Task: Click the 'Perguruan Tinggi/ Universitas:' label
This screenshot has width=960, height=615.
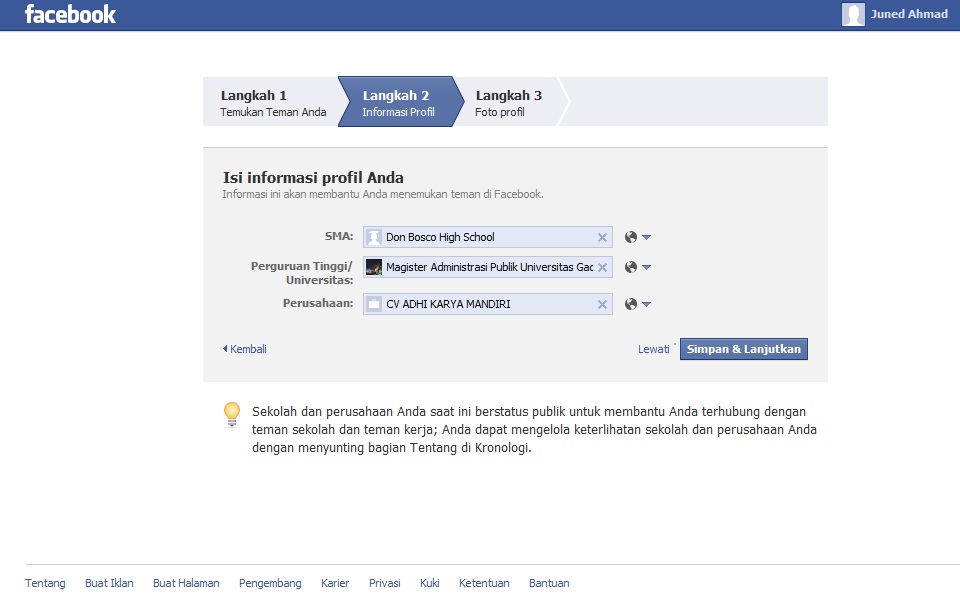Action: pos(302,273)
